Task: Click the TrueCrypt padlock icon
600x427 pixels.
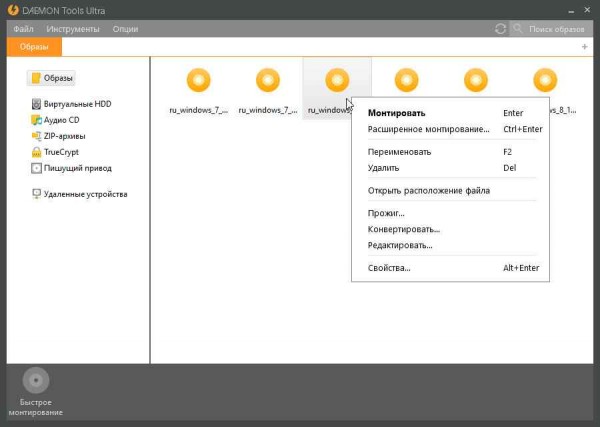Action: (x=36, y=152)
